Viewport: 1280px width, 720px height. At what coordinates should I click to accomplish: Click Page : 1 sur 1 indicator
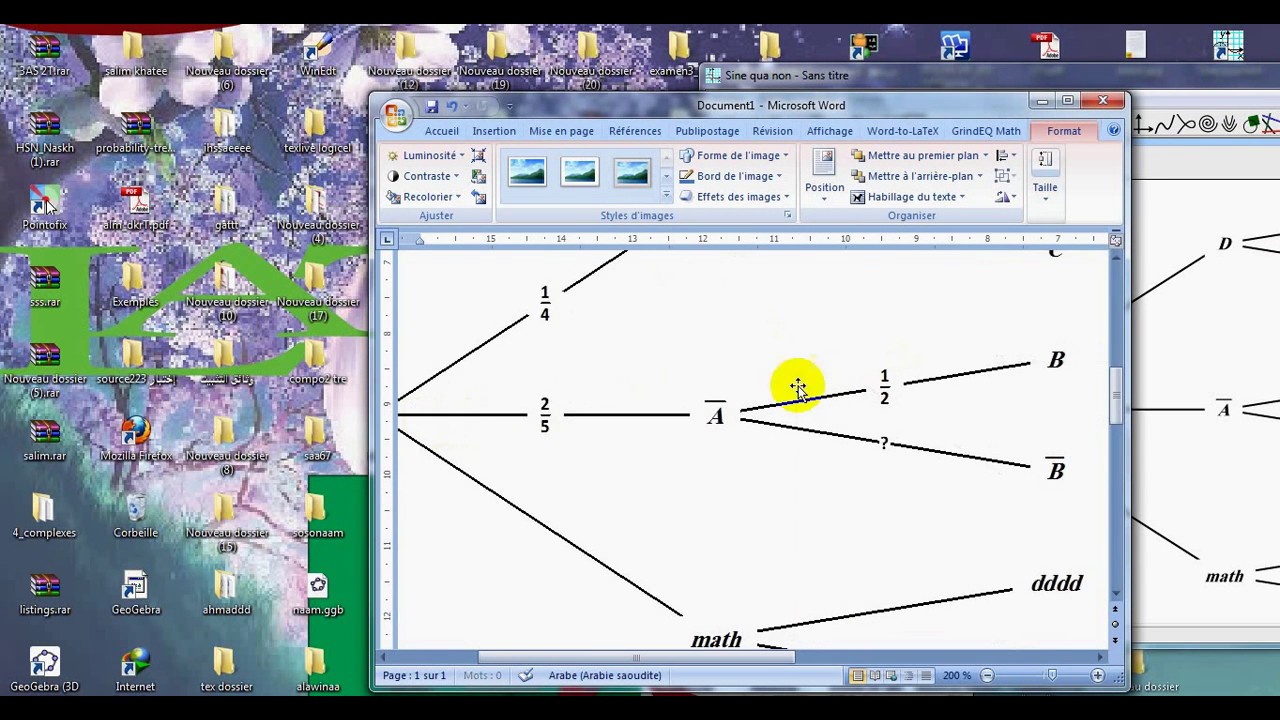click(x=414, y=675)
